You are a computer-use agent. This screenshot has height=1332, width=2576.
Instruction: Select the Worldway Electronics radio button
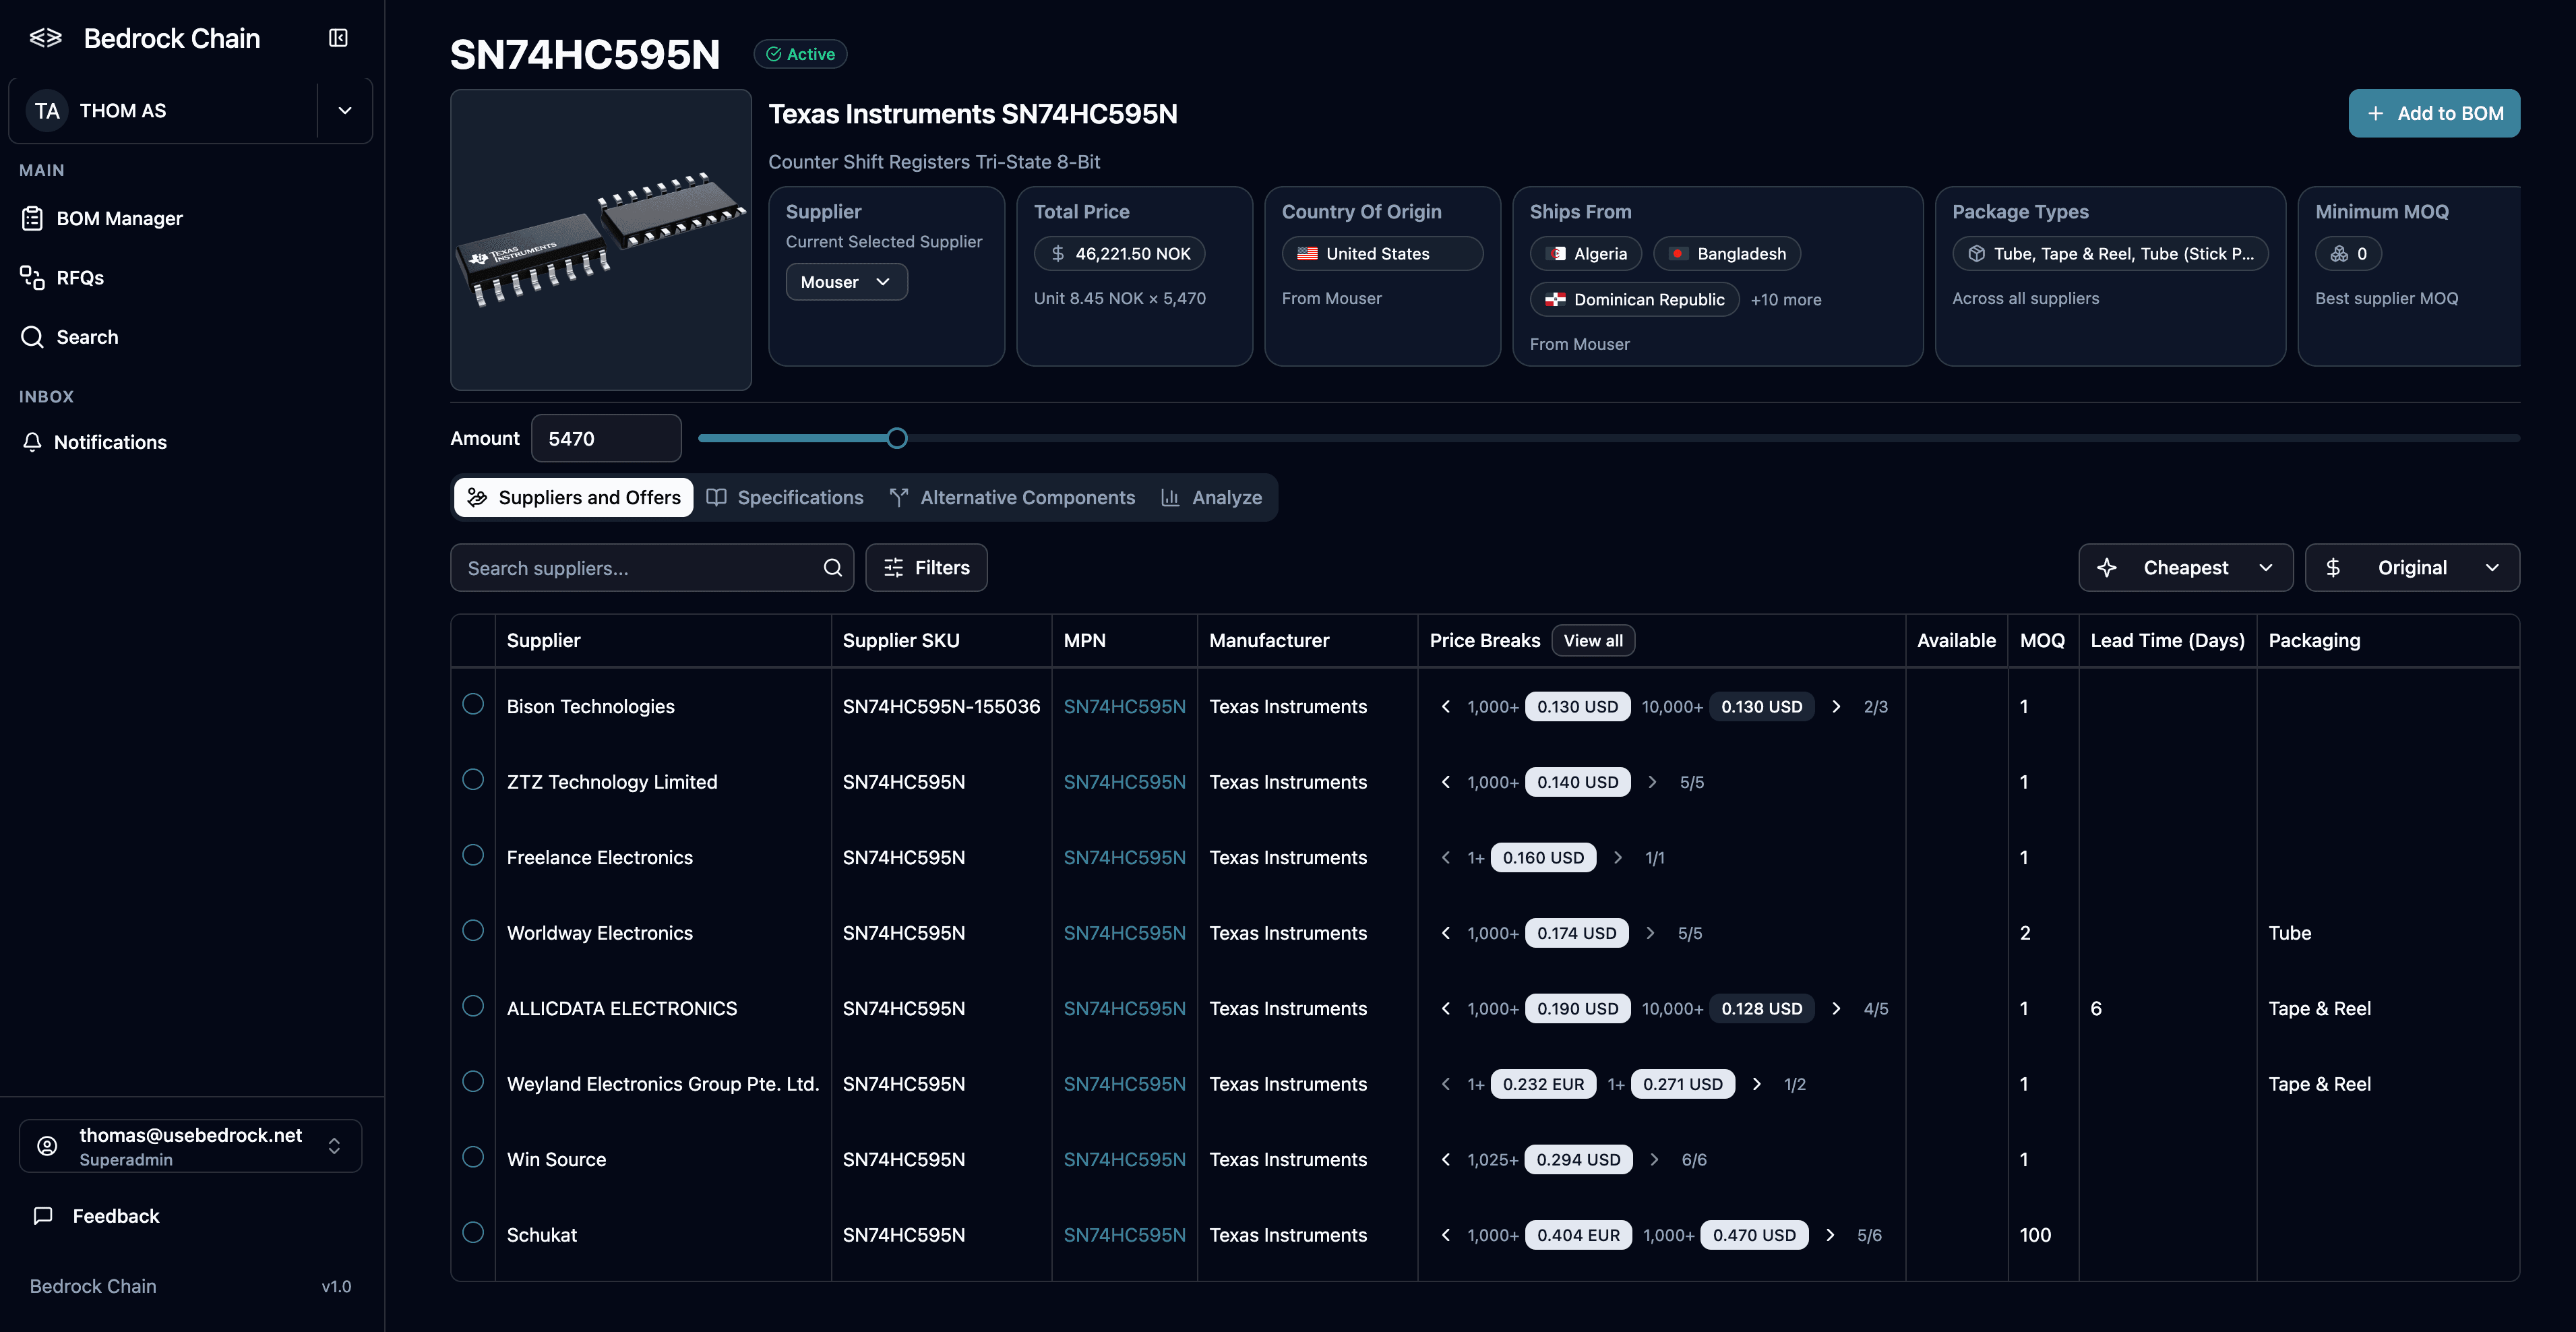473,930
